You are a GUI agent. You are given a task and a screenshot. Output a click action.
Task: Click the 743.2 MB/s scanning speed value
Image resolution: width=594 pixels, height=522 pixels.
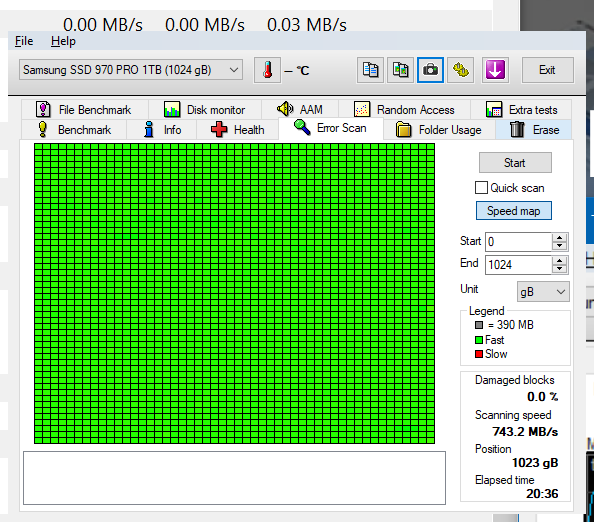click(x=525, y=431)
